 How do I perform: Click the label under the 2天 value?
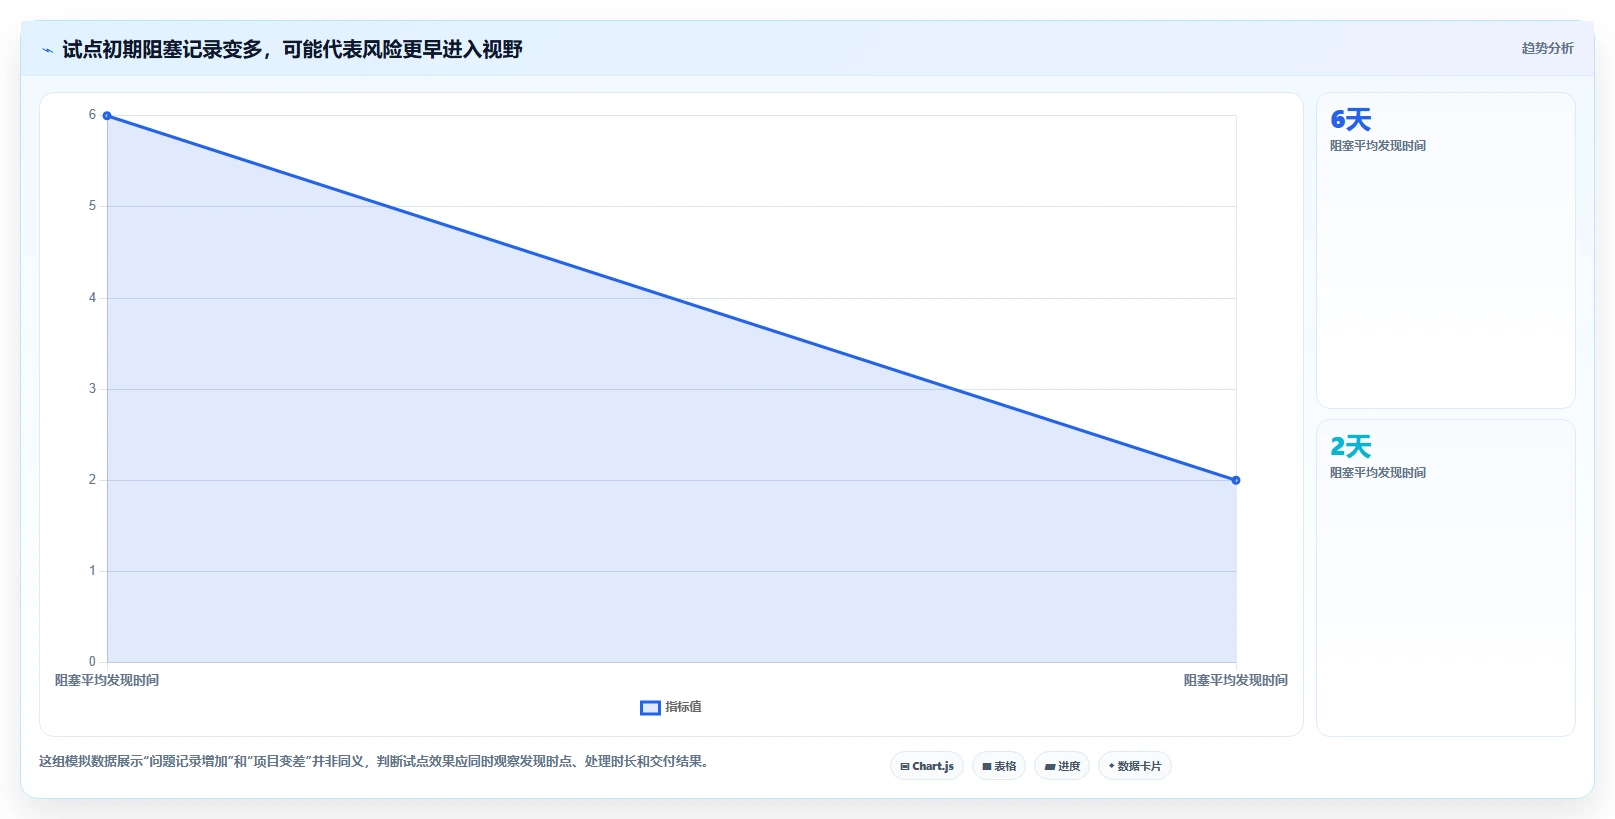point(1378,473)
